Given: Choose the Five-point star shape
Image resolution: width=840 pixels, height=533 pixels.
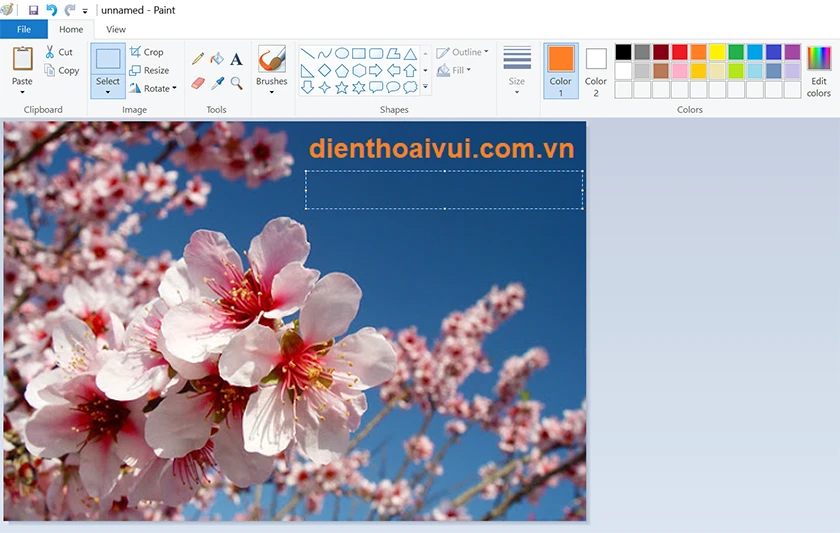Looking at the screenshot, I should [342, 87].
